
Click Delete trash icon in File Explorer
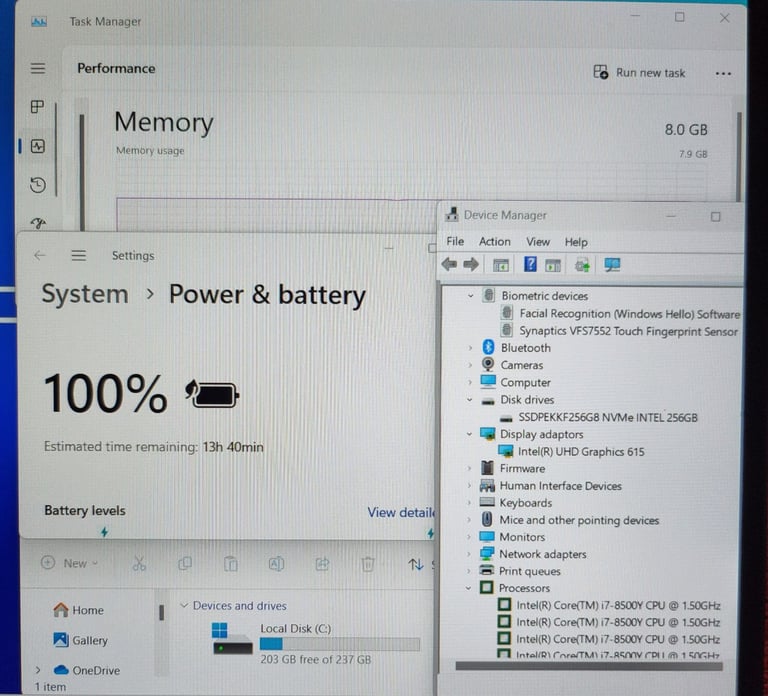point(367,565)
